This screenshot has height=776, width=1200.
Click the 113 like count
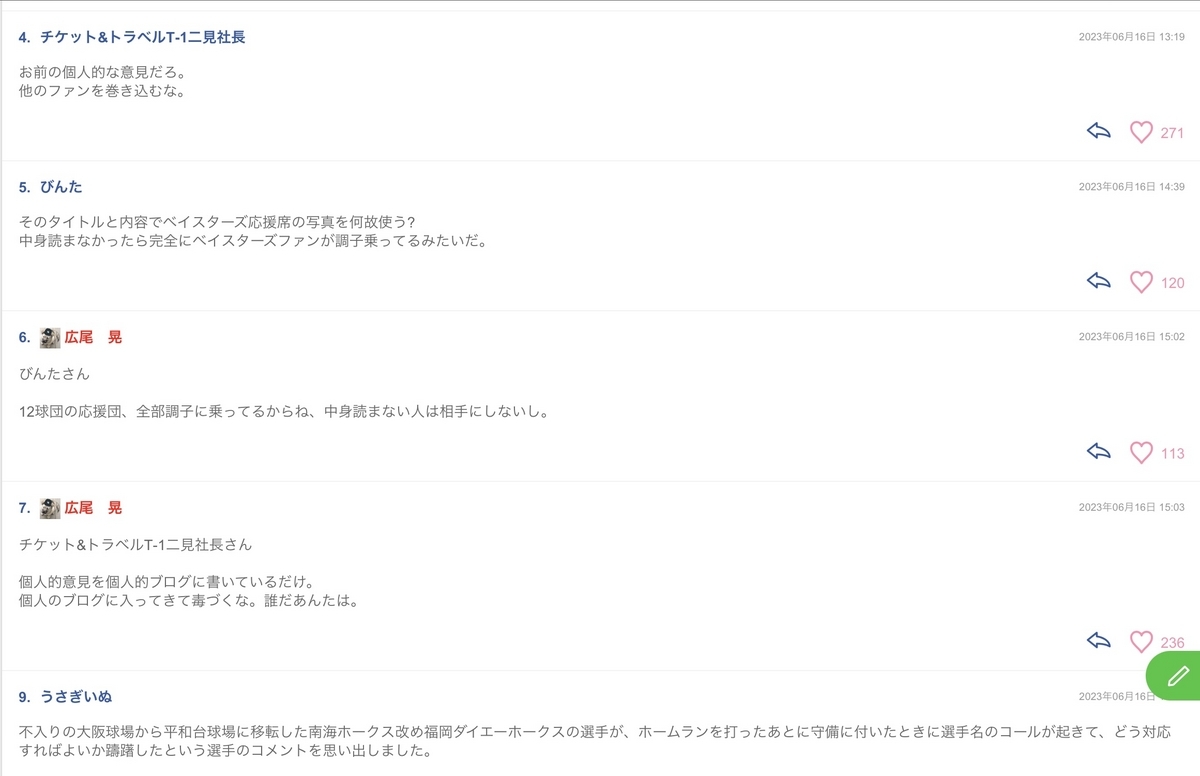pyautogui.click(x=1172, y=453)
